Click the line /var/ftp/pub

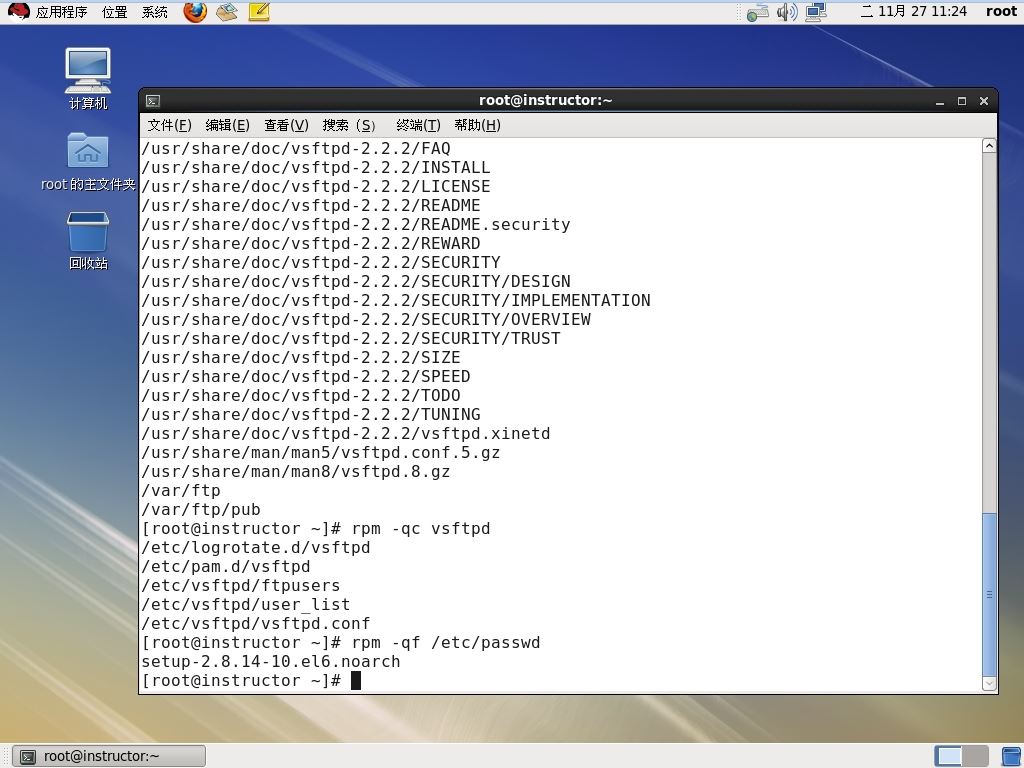tap(201, 510)
